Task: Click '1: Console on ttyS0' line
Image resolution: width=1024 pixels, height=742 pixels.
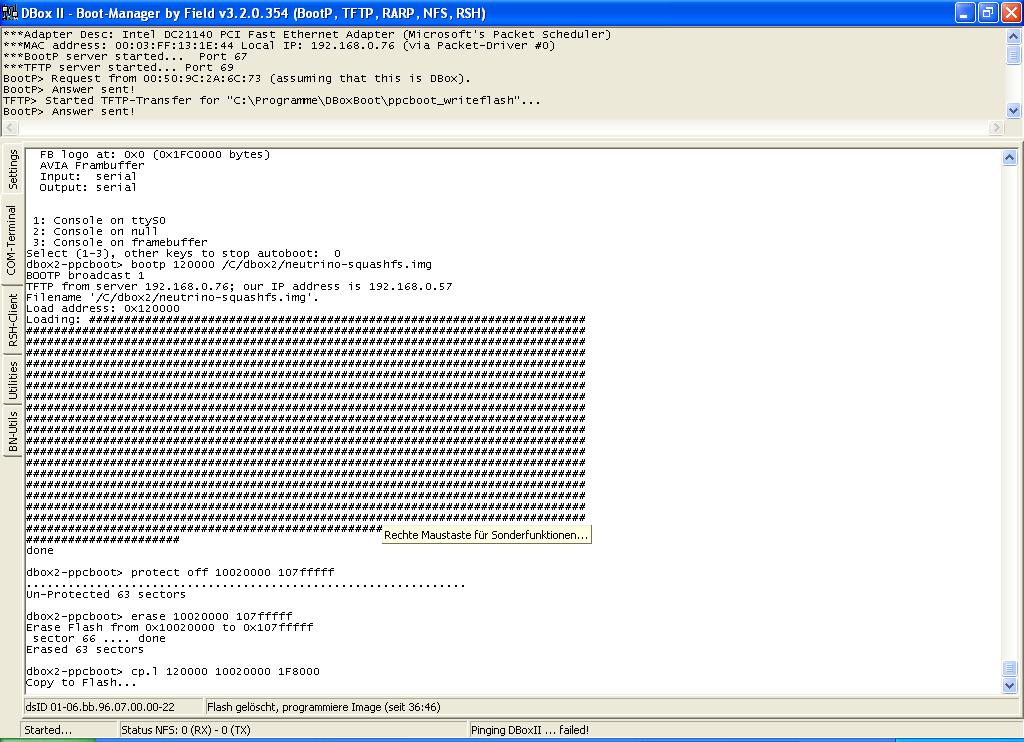Action: [99, 220]
